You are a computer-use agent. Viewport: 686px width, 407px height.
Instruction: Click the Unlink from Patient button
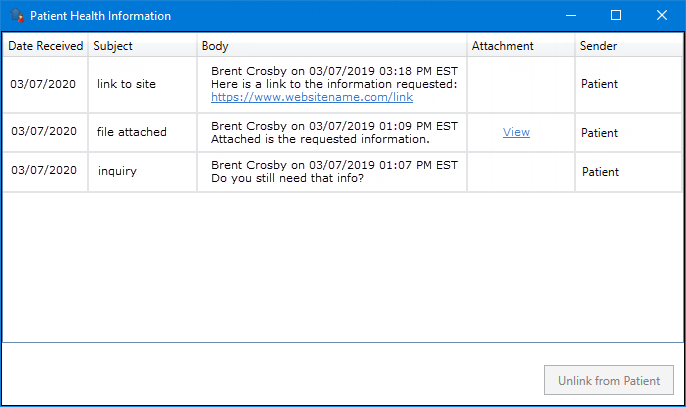609,380
